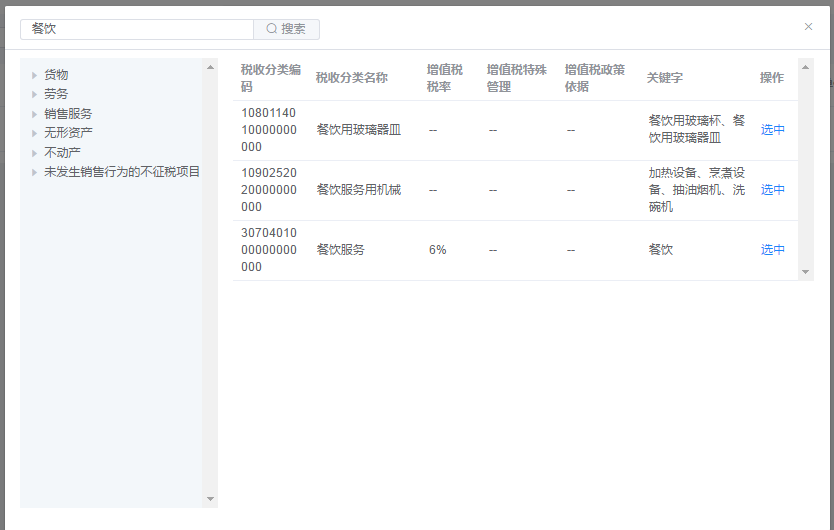The width and height of the screenshot is (834, 530).
Task: Expand the 不动产 tree node arrow
Action: click(35, 153)
